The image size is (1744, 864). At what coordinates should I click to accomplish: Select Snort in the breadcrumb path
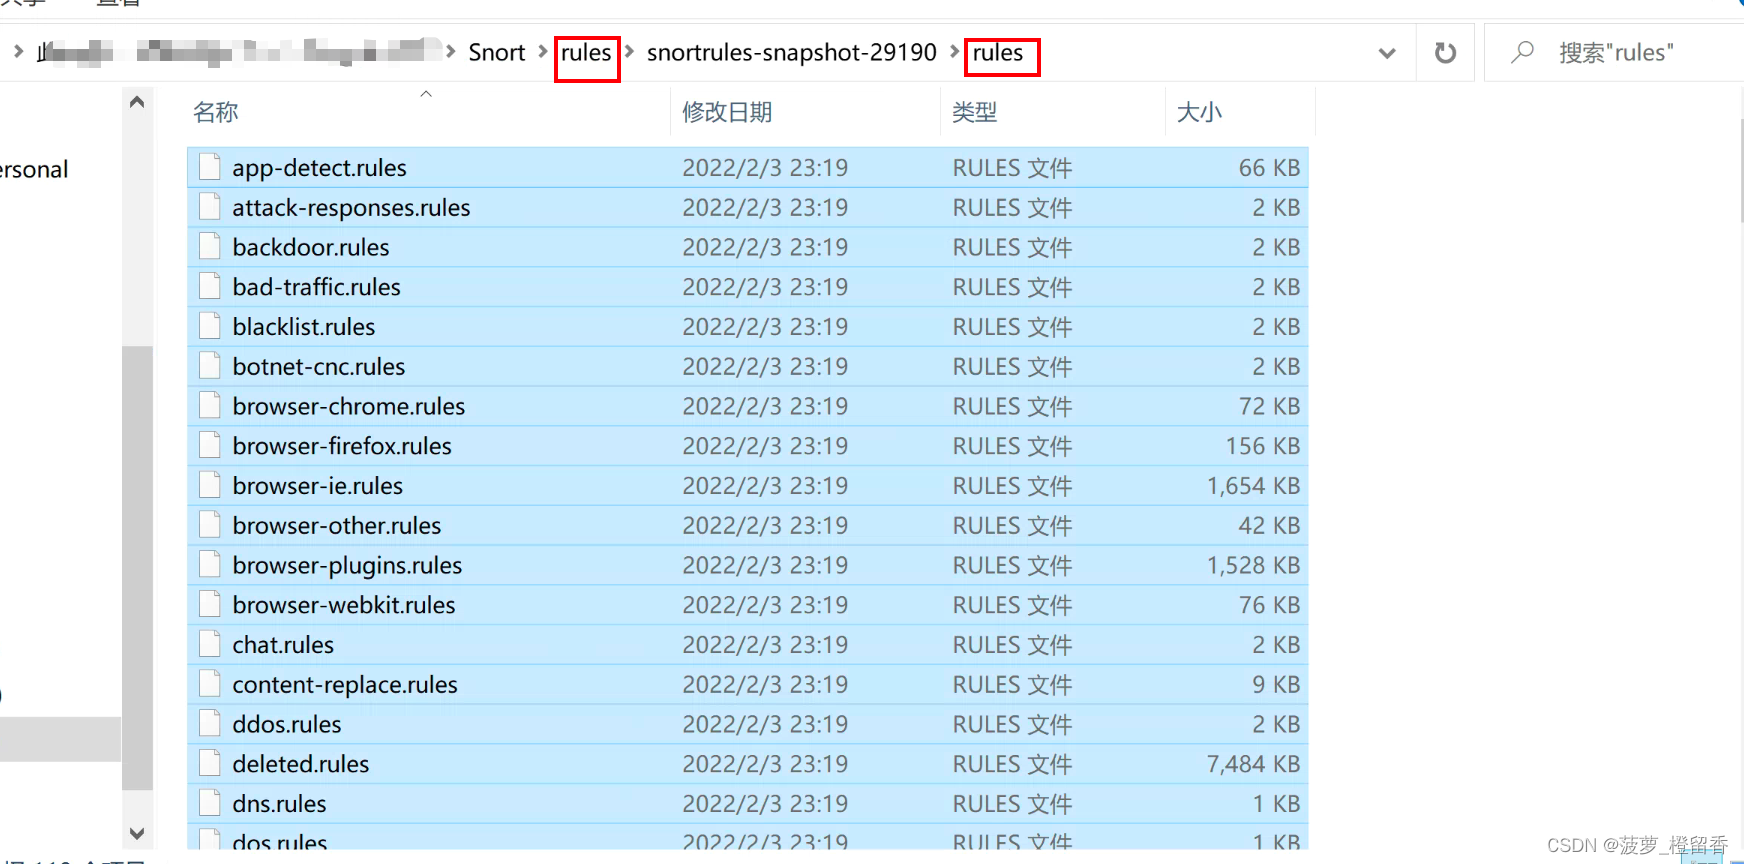[496, 53]
